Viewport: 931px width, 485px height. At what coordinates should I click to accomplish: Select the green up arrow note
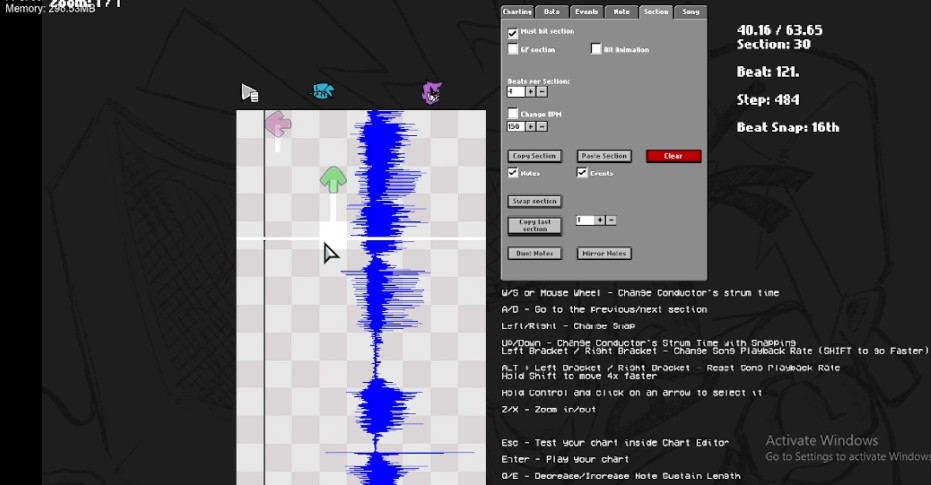(333, 180)
